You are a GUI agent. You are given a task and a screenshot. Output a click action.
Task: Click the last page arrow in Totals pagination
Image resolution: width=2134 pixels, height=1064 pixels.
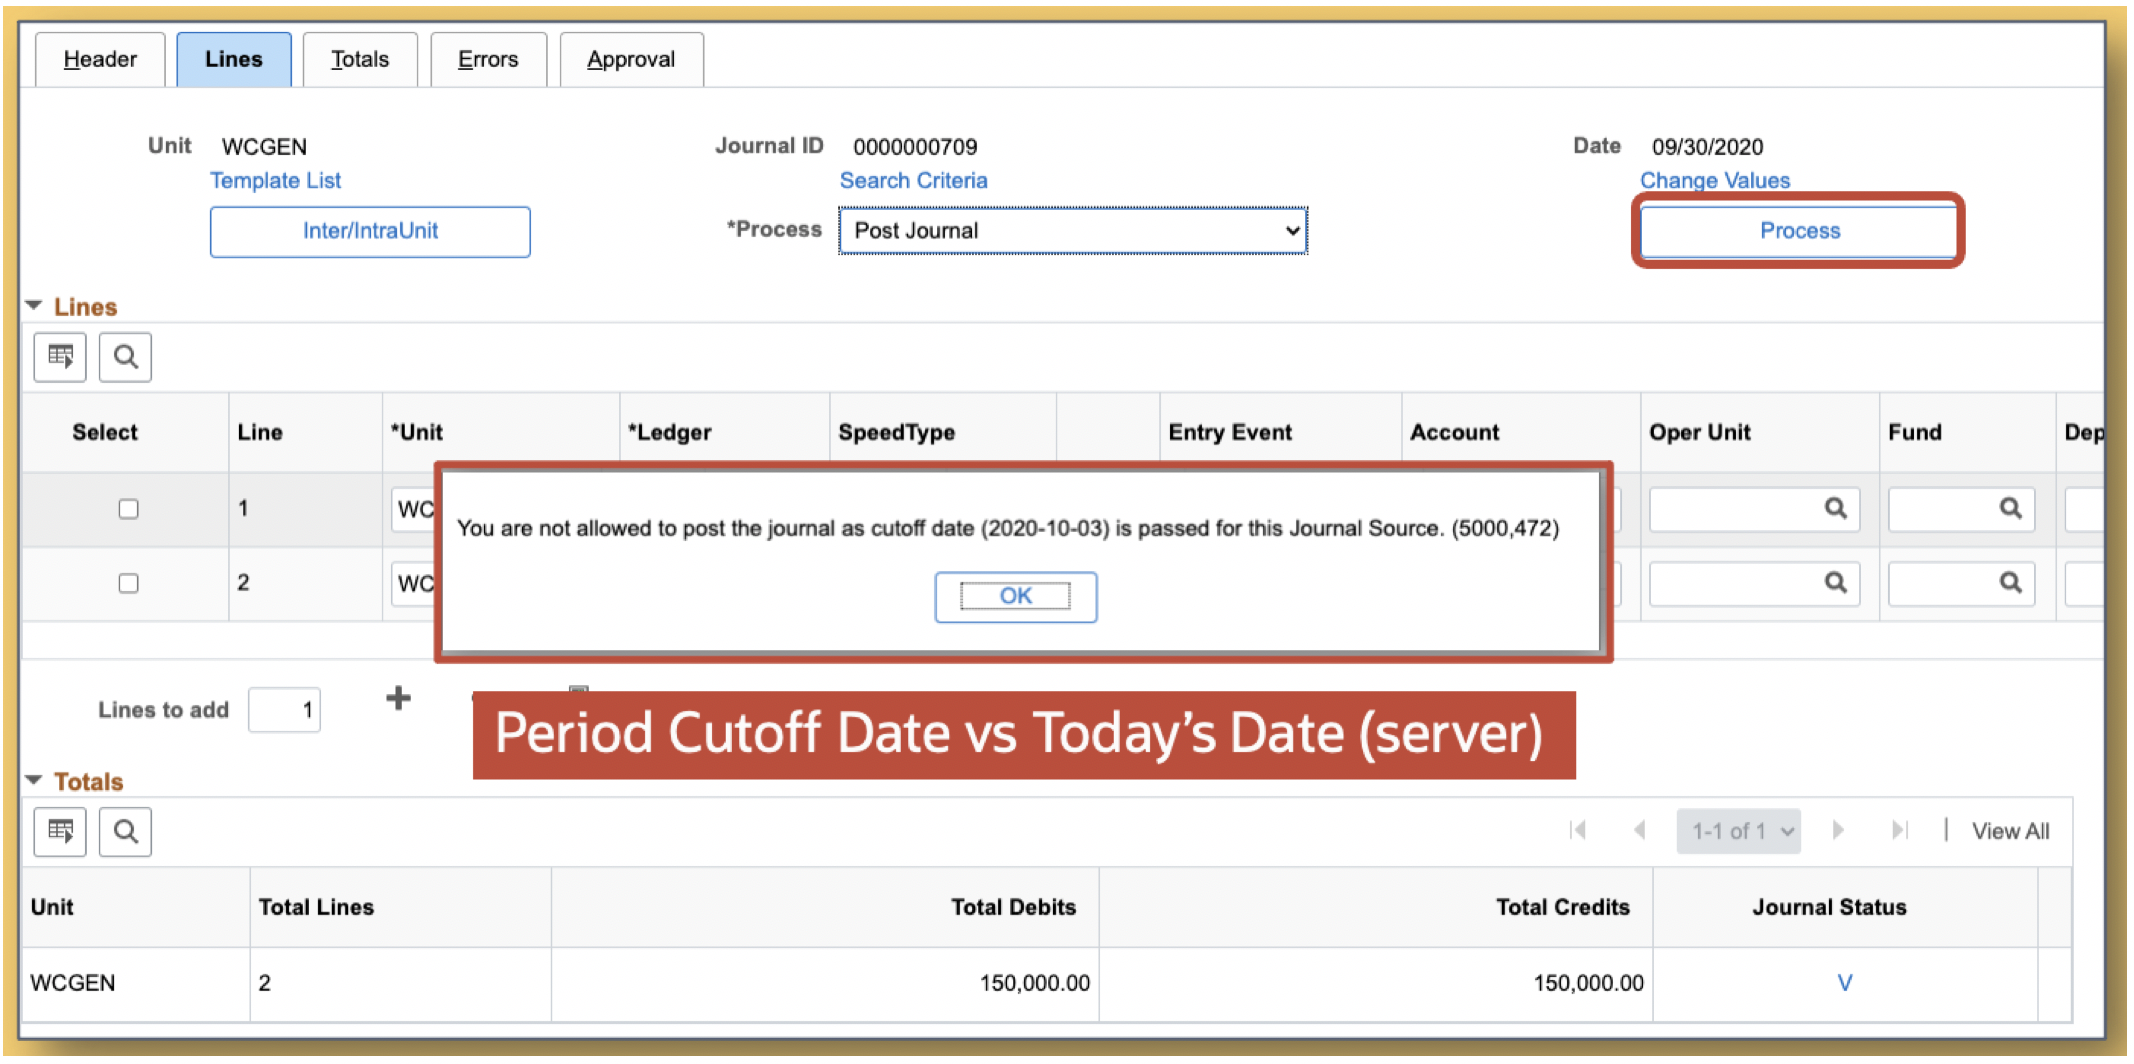(x=1900, y=830)
